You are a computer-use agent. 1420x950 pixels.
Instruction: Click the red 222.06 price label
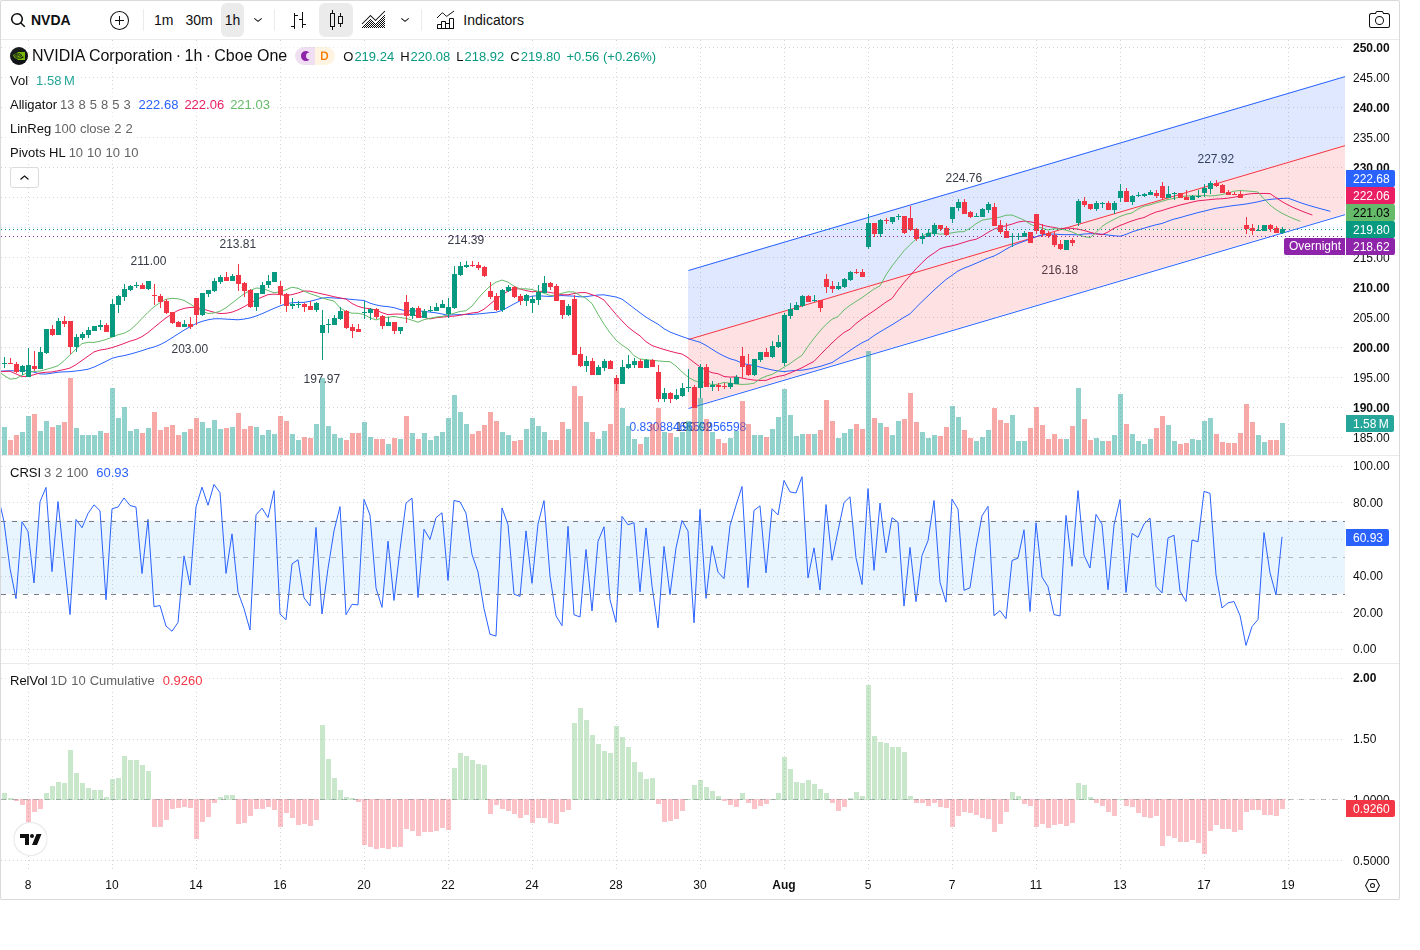[1371, 196]
